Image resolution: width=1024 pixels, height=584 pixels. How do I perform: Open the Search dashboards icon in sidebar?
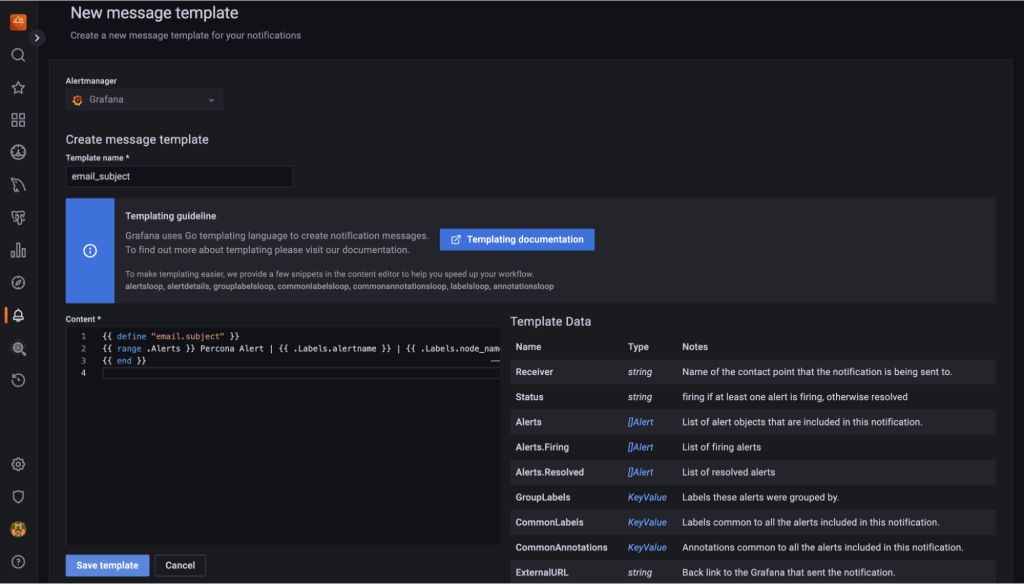point(17,55)
